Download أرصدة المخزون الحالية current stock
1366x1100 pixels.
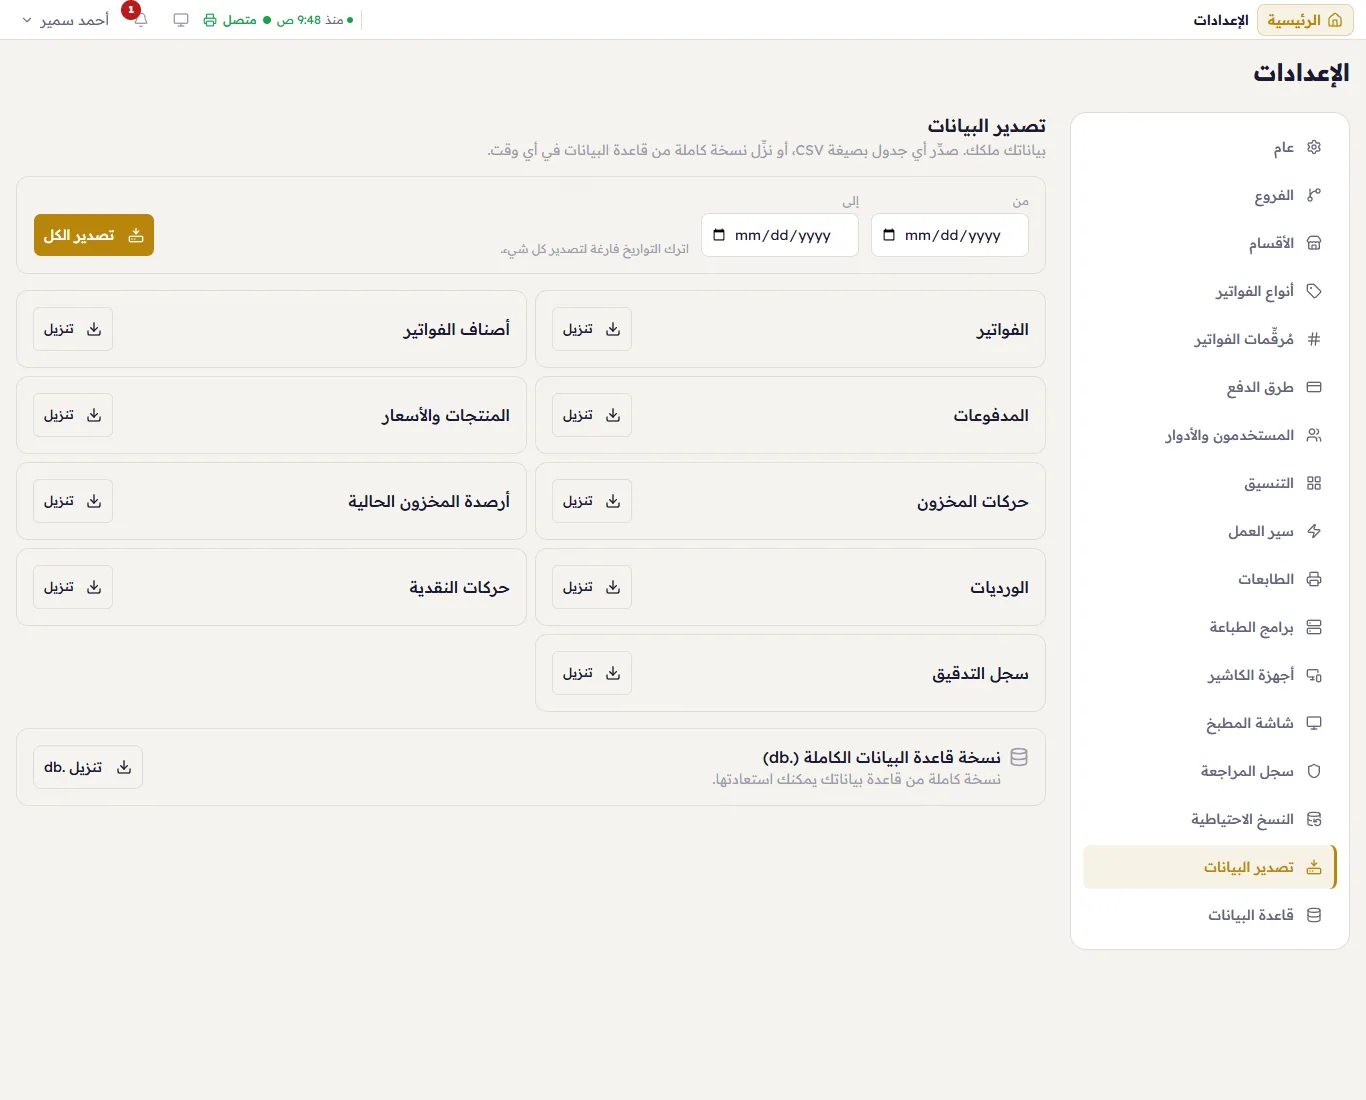pos(73,501)
